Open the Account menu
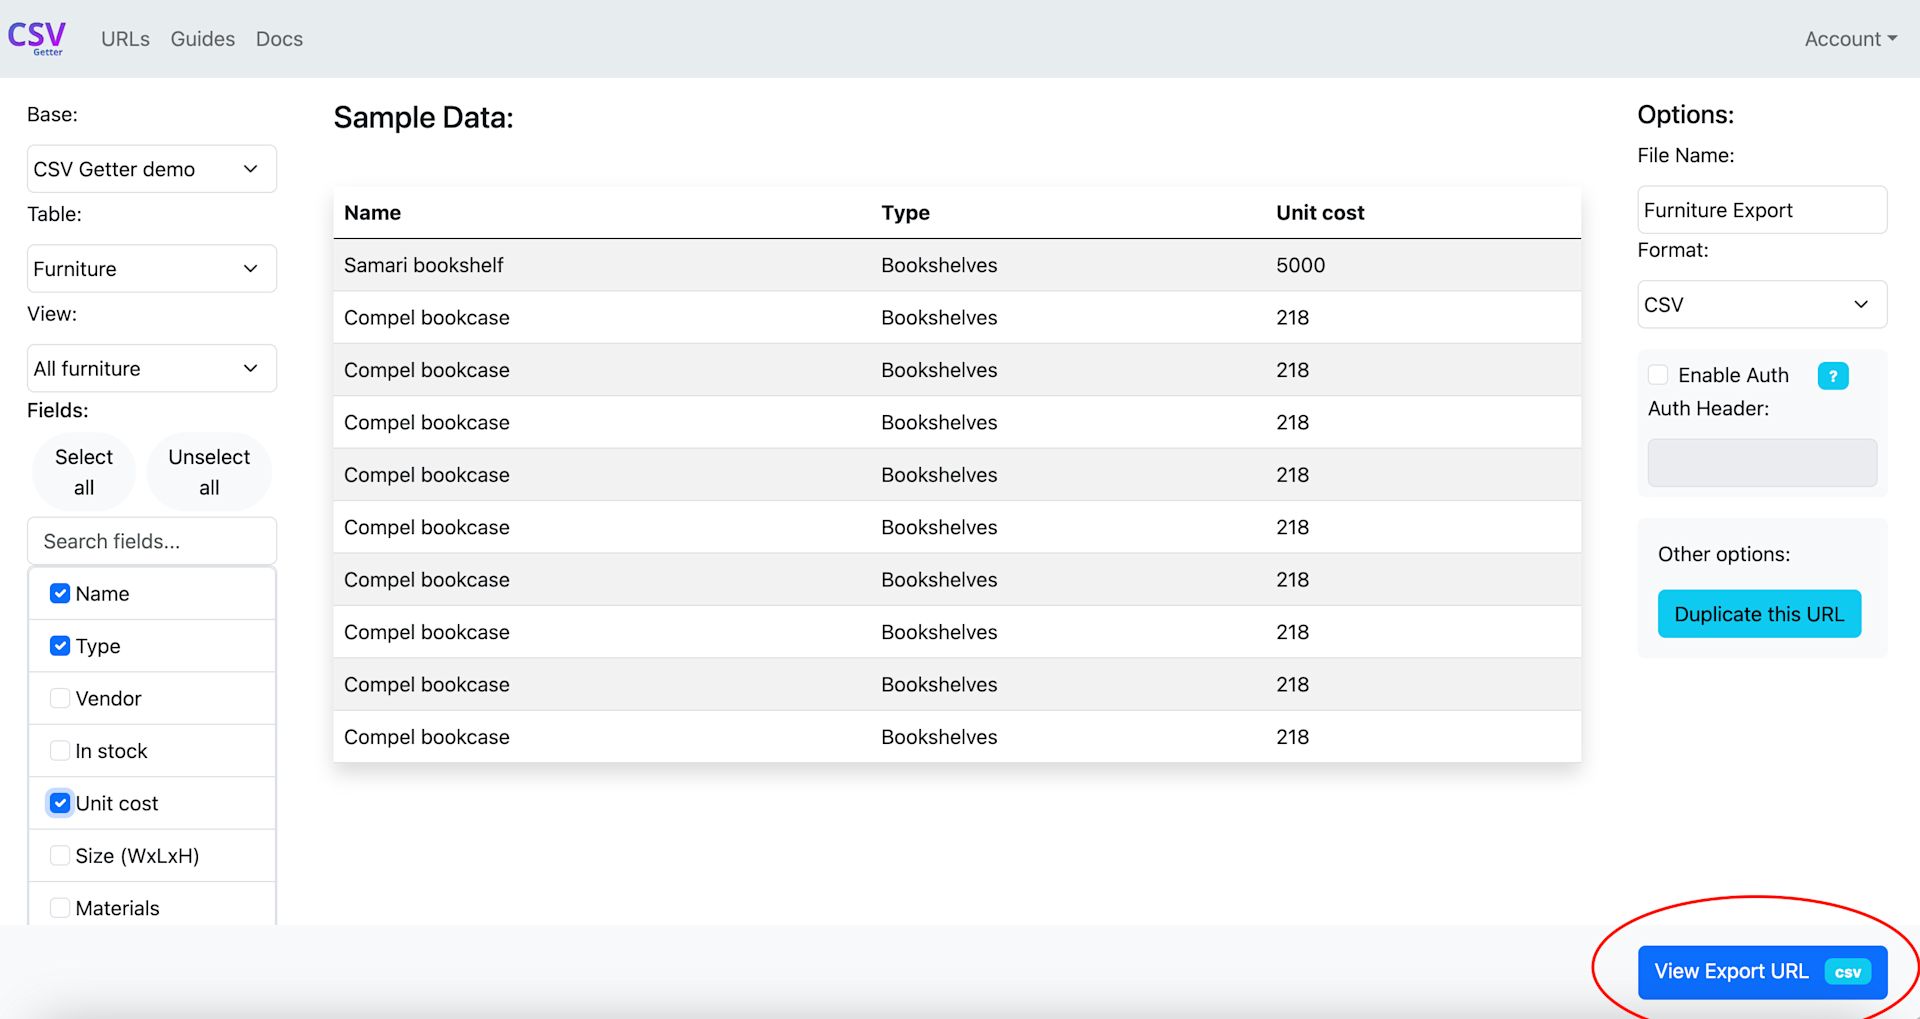Viewport: 1920px width, 1019px height. [1850, 38]
